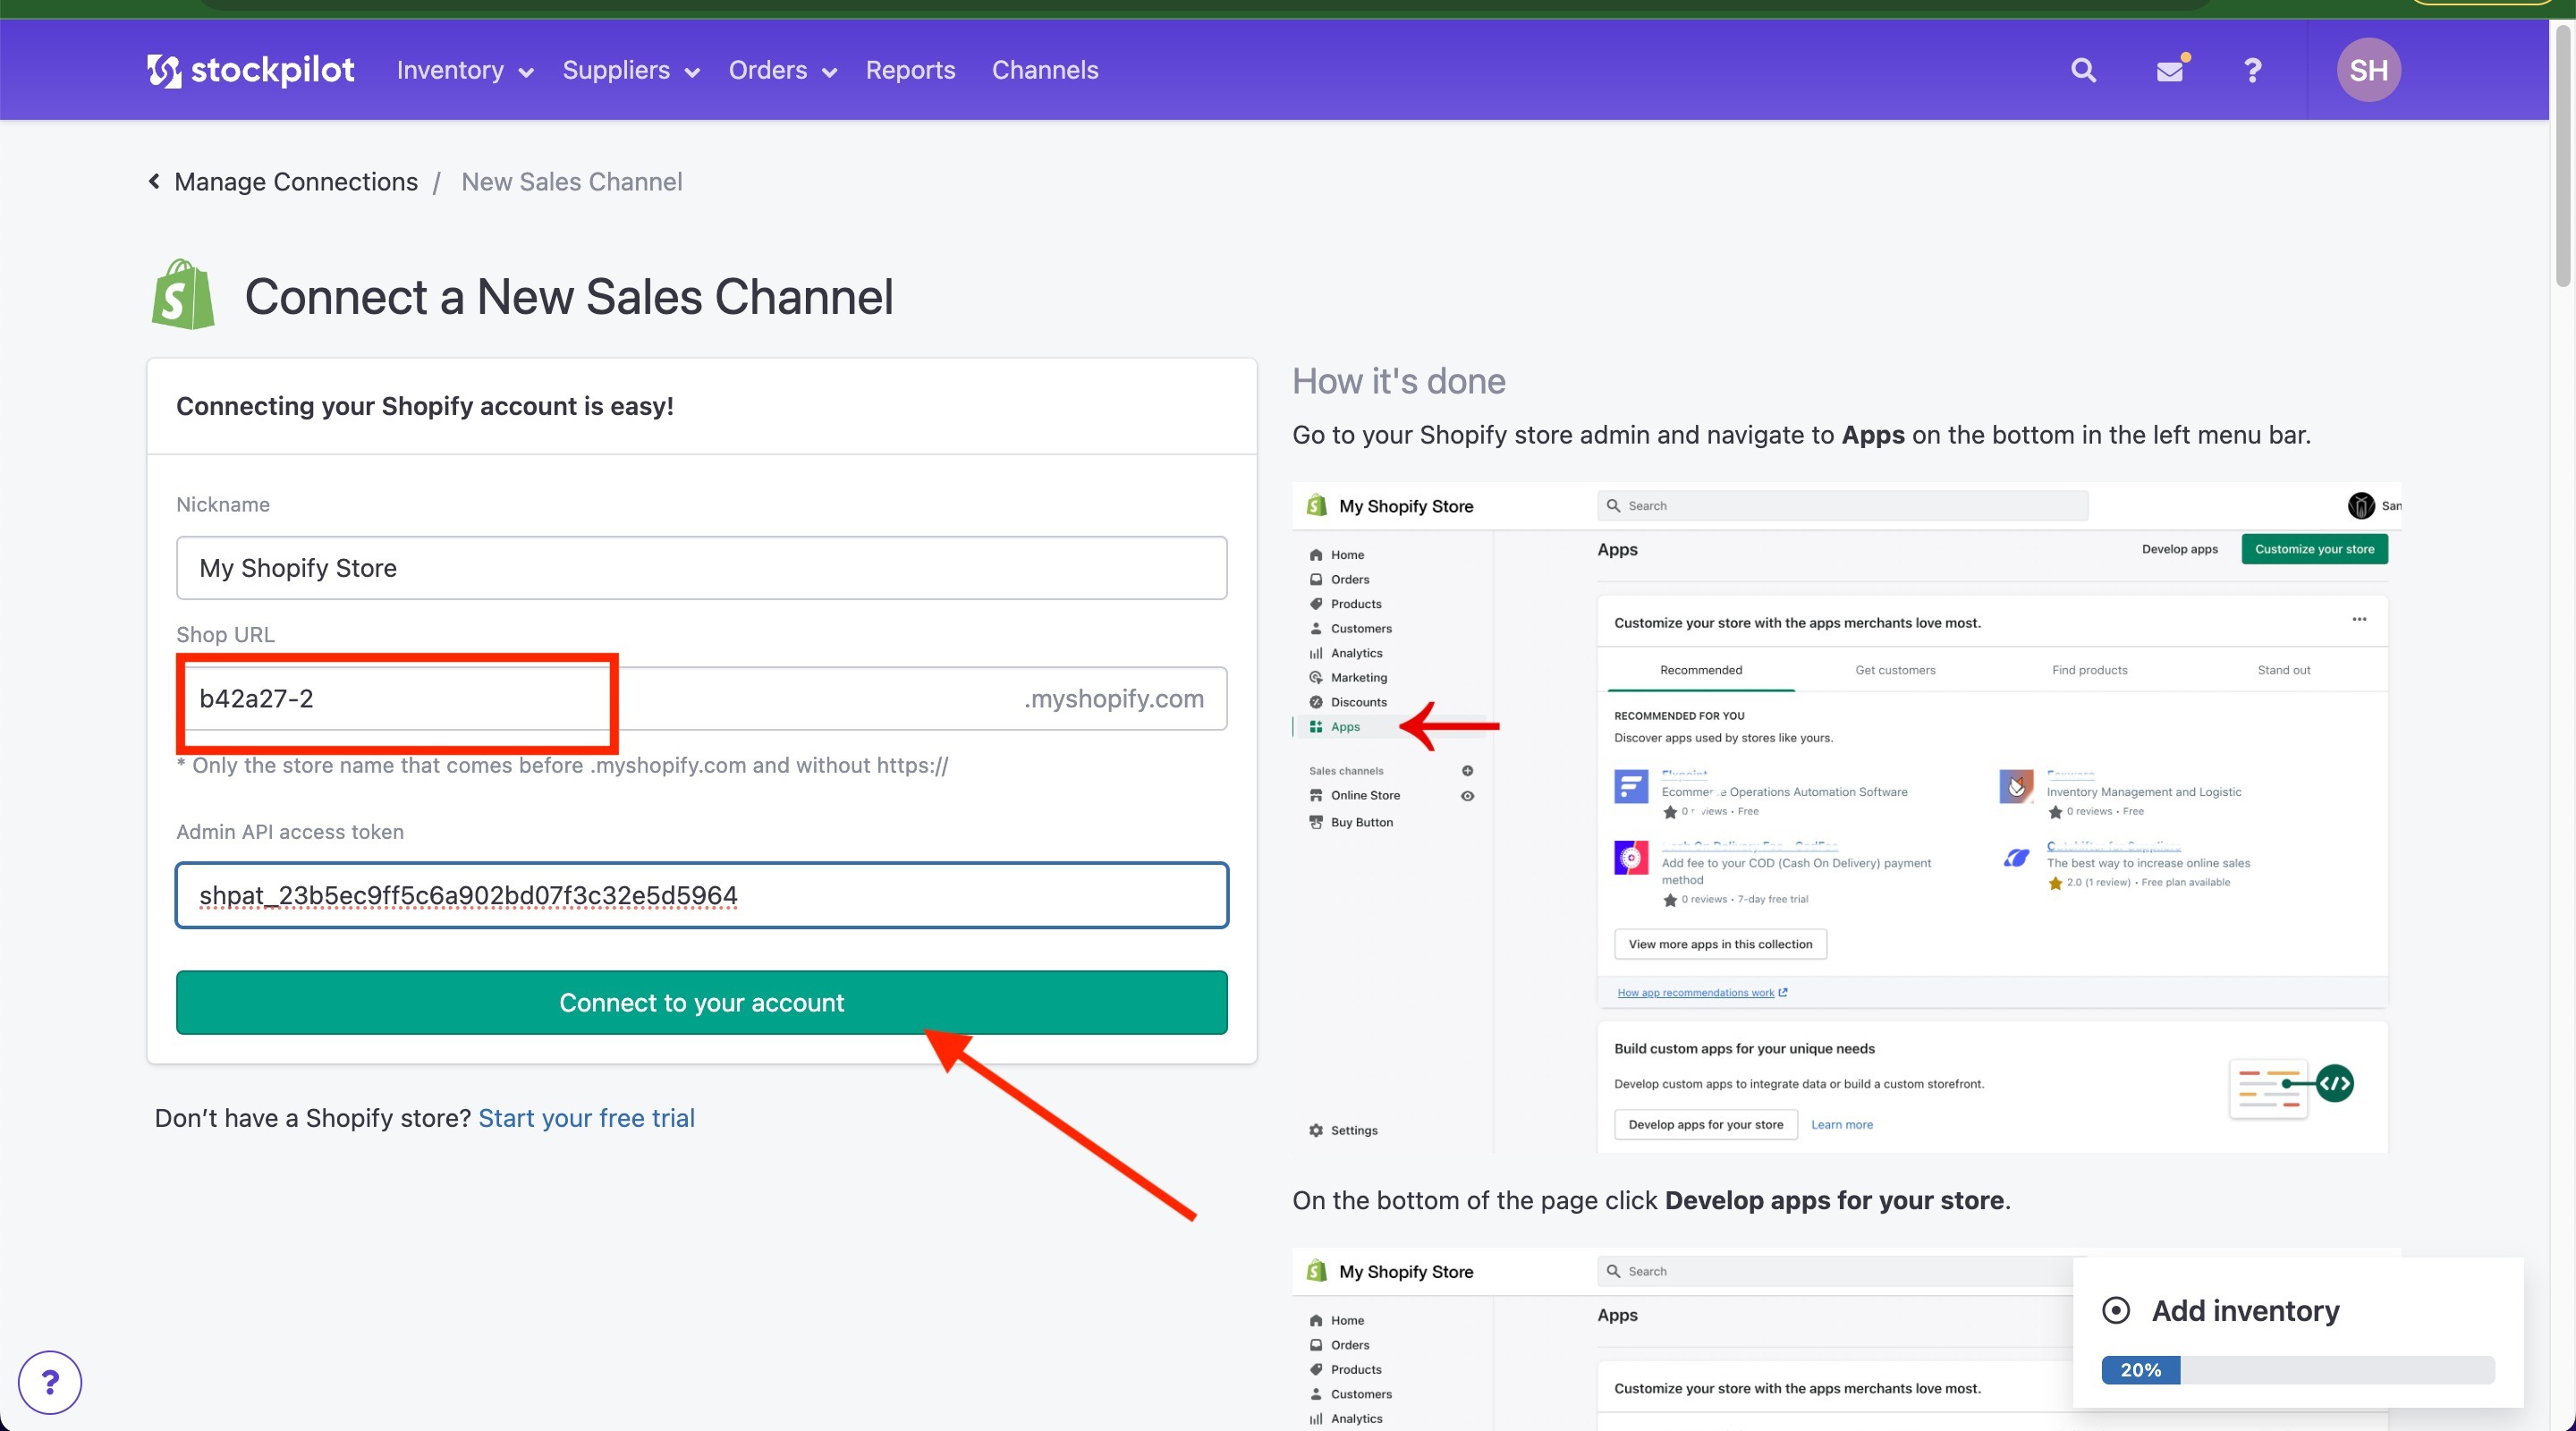
Task: Expand the Inventory dropdown menu
Action: click(465, 70)
